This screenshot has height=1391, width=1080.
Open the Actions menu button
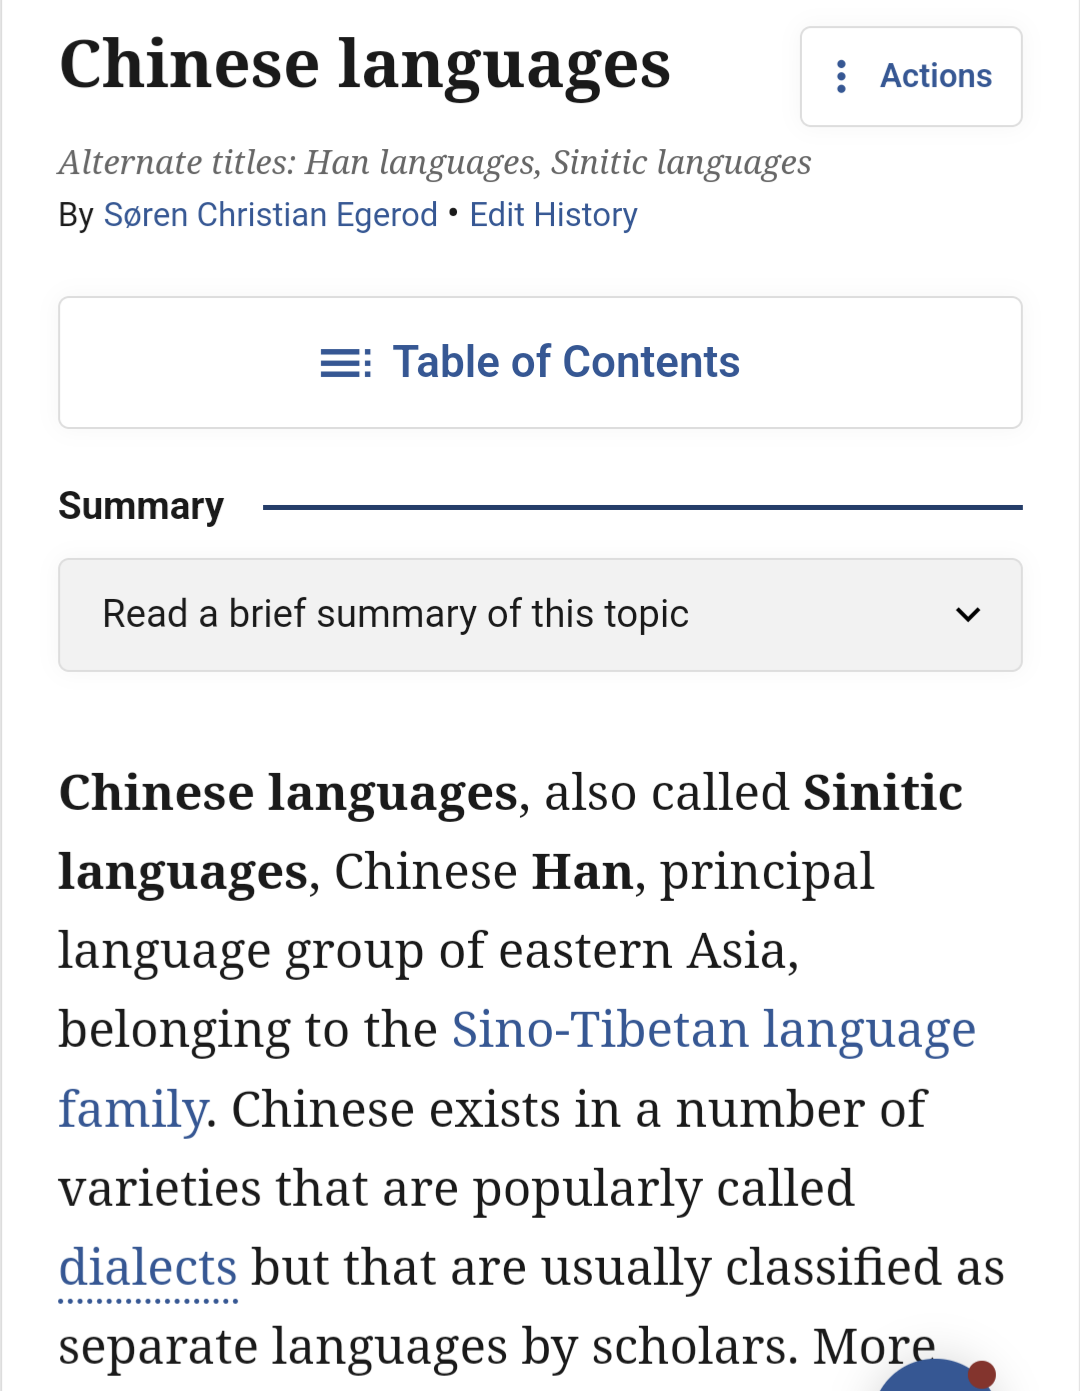click(x=911, y=76)
